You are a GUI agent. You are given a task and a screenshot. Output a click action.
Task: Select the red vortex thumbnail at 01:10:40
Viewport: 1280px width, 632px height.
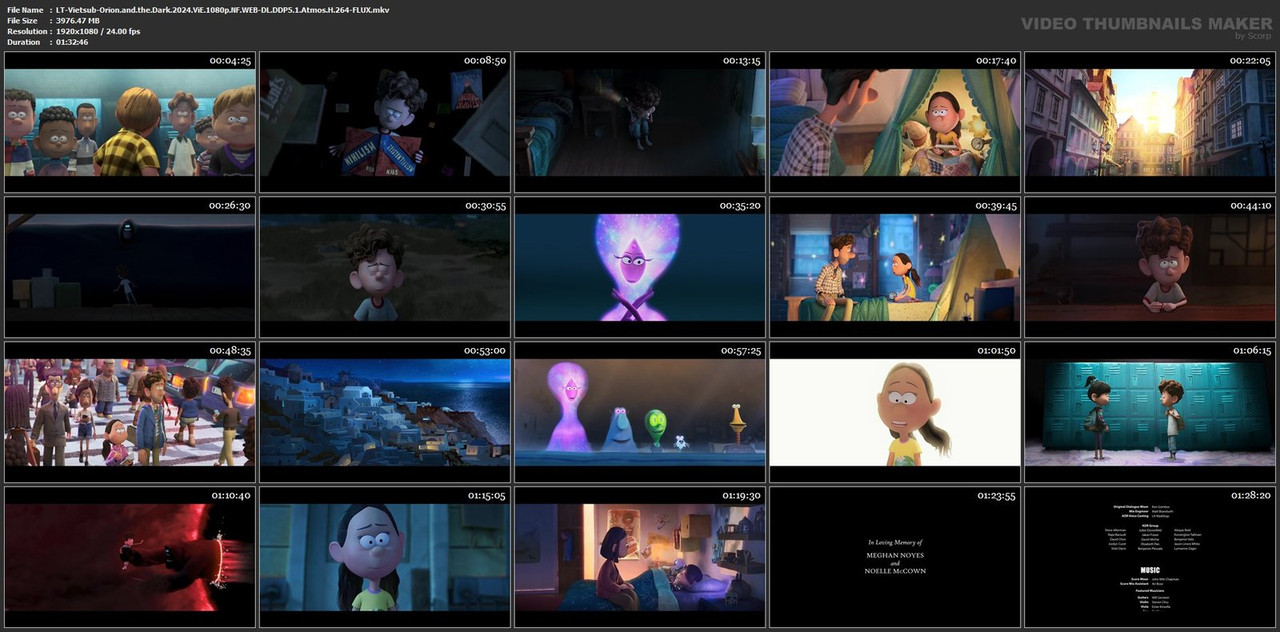(x=130, y=557)
